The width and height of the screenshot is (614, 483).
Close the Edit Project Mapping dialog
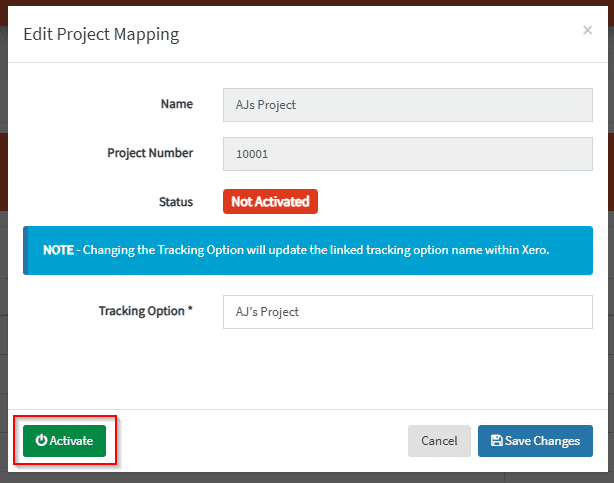point(587,30)
